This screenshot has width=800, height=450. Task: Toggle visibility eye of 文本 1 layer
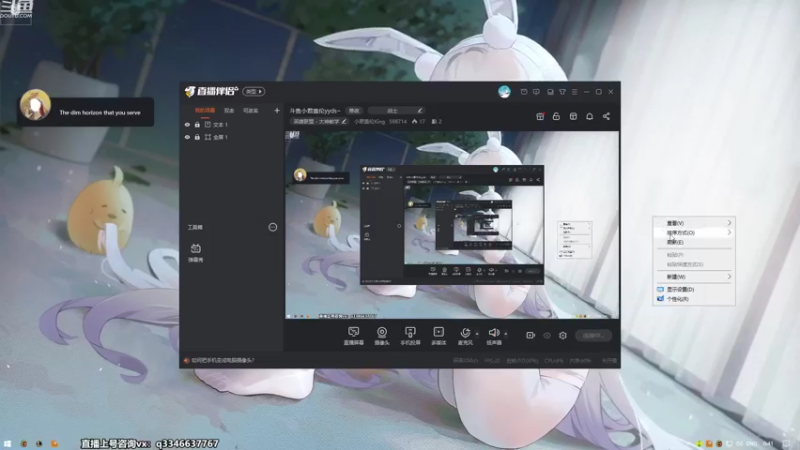pos(187,124)
